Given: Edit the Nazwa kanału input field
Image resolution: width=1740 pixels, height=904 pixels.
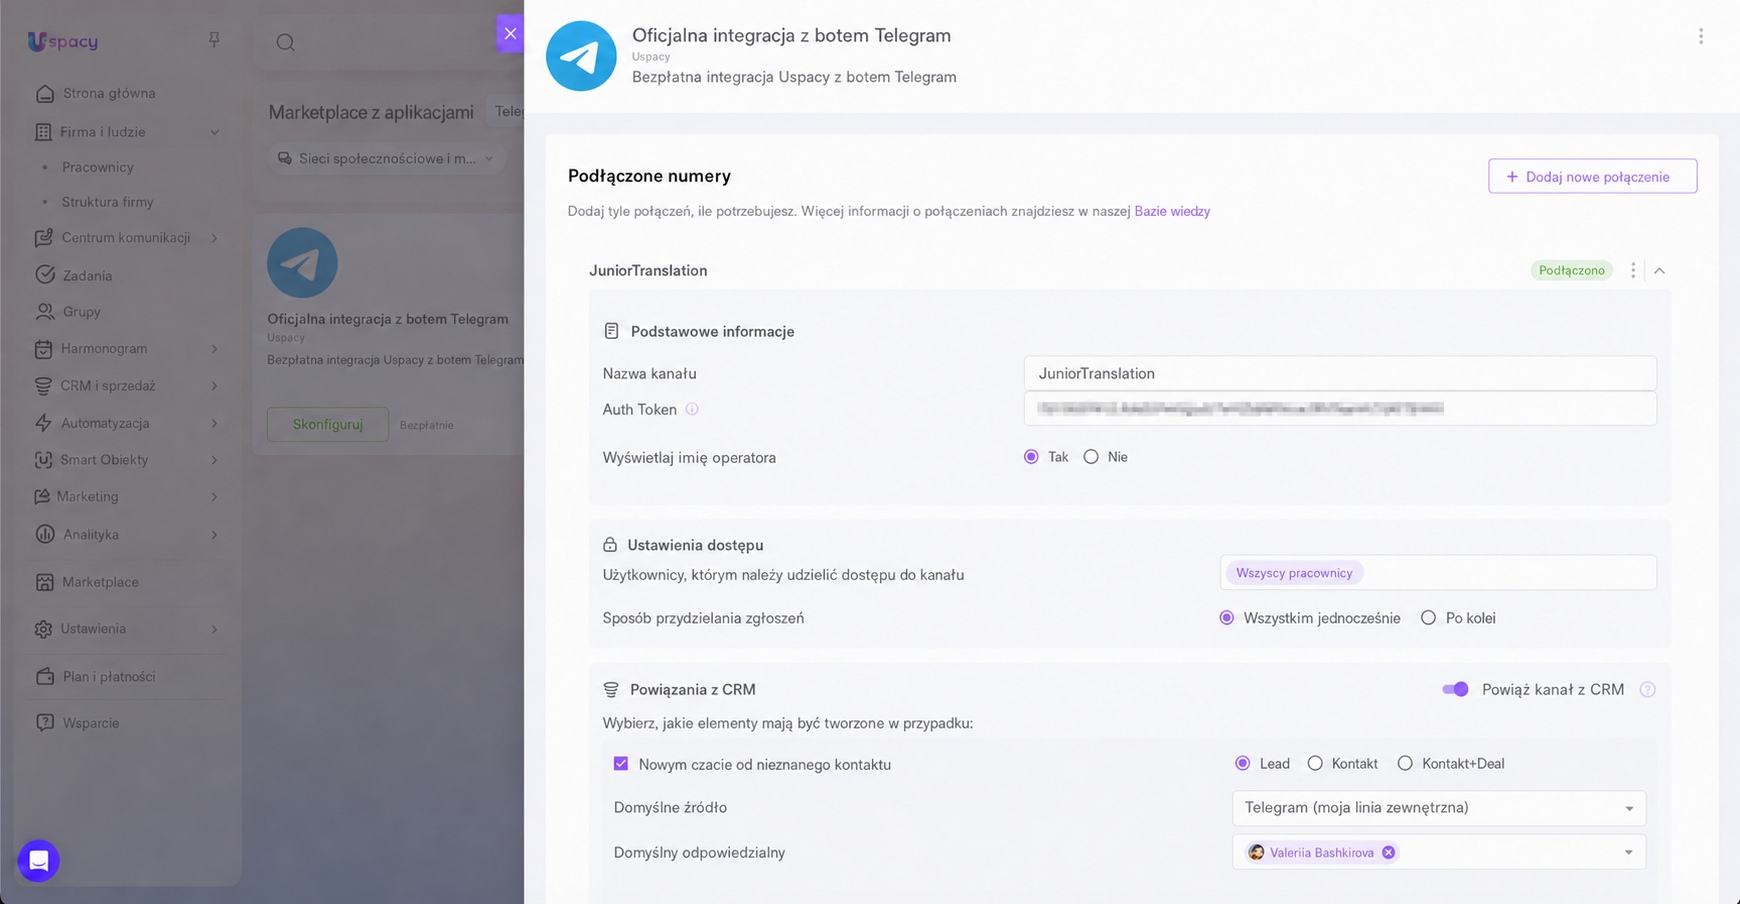Looking at the screenshot, I should (x=1340, y=373).
